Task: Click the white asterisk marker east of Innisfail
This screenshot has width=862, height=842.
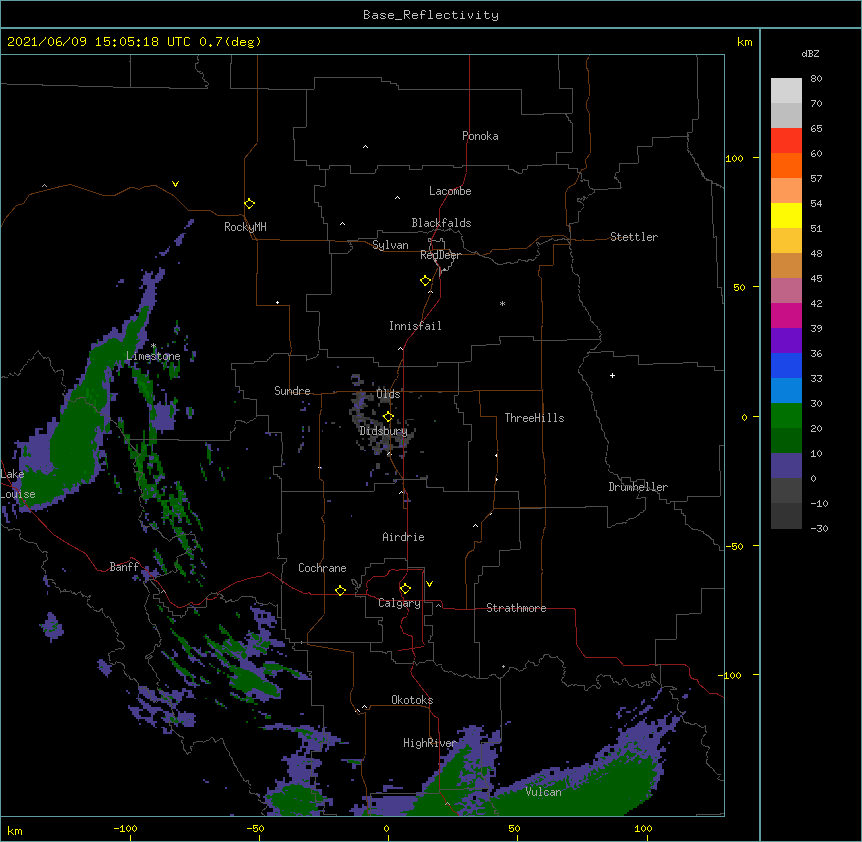Action: pyautogui.click(x=502, y=304)
